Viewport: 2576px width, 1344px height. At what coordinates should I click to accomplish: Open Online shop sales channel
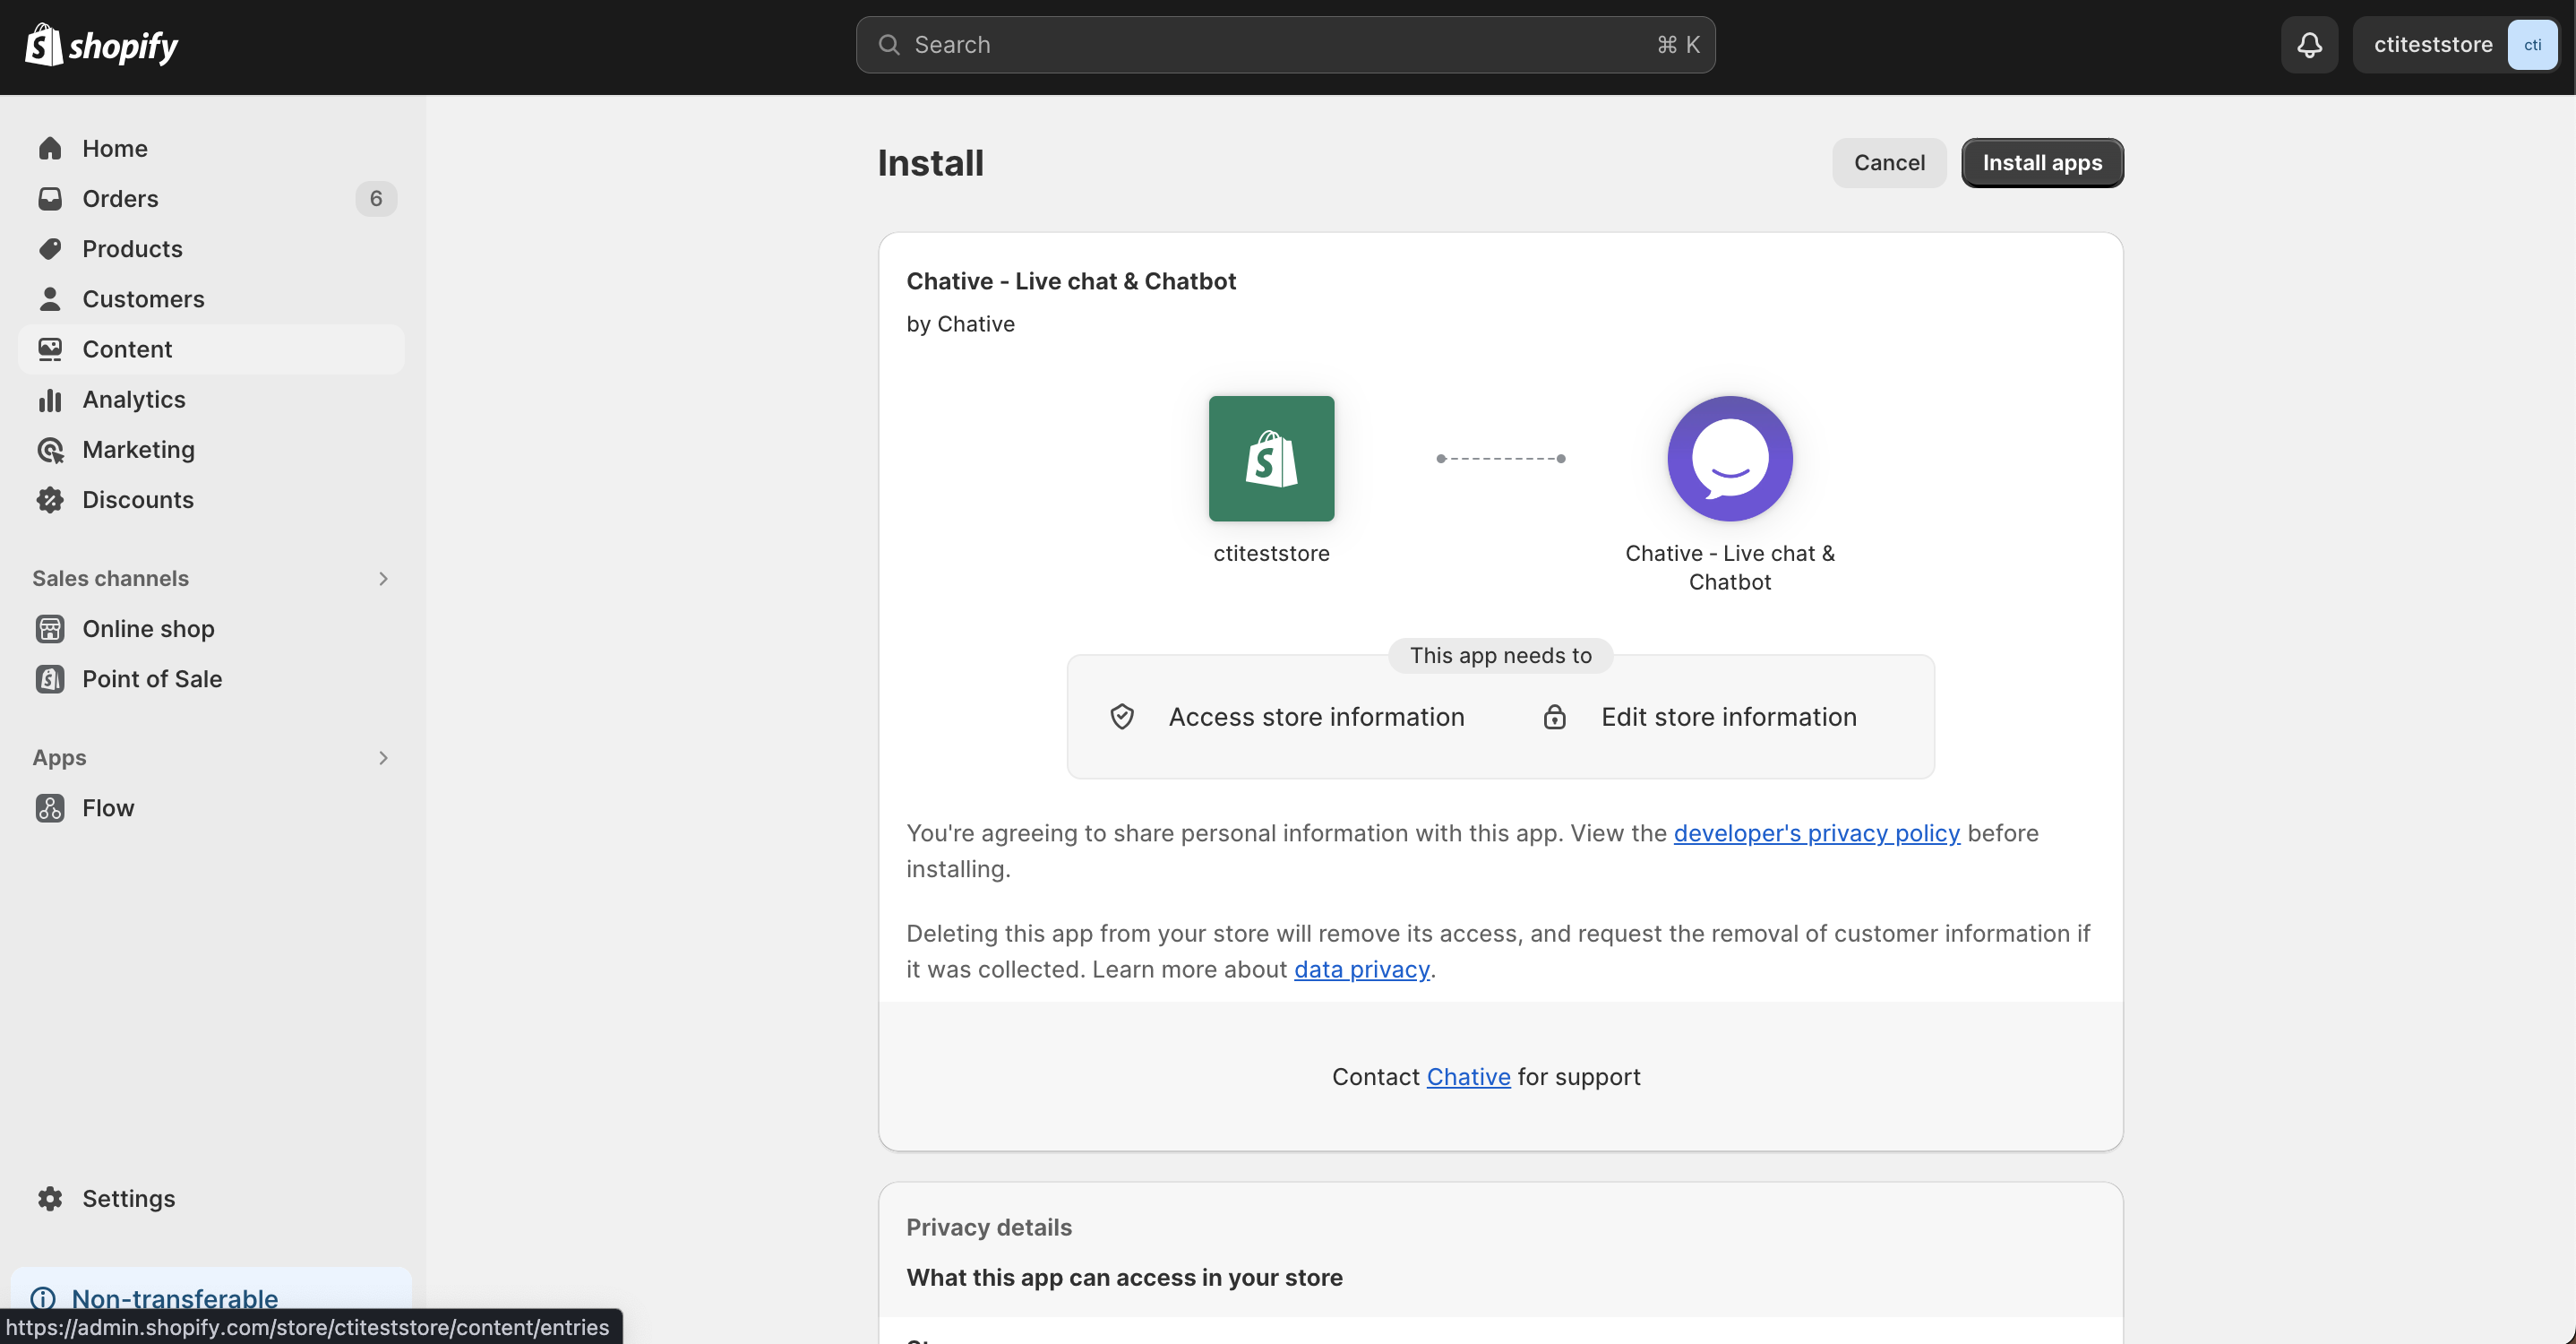(x=148, y=629)
